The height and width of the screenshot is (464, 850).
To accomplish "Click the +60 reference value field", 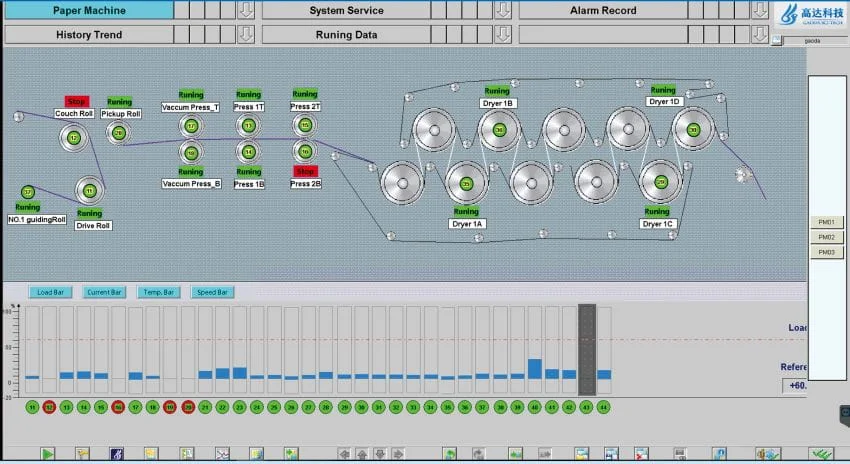I will pyautogui.click(x=795, y=385).
